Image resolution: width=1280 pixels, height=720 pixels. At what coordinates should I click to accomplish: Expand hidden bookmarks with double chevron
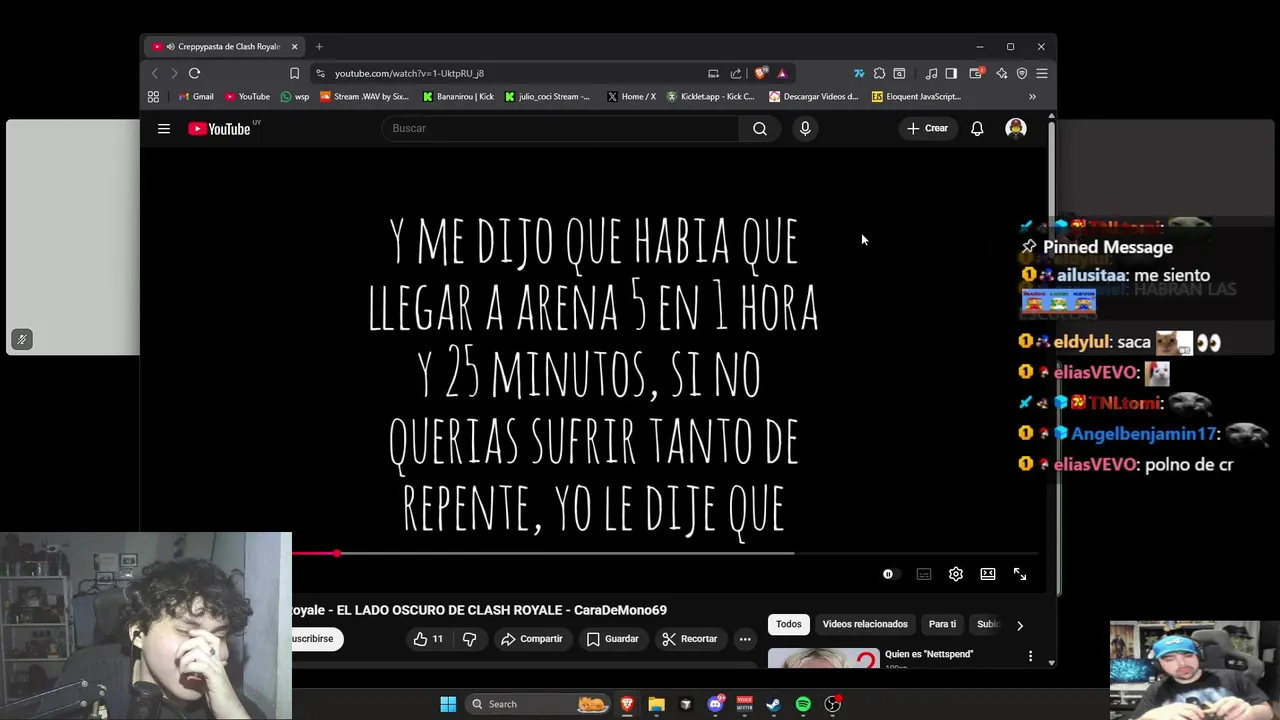1032,97
